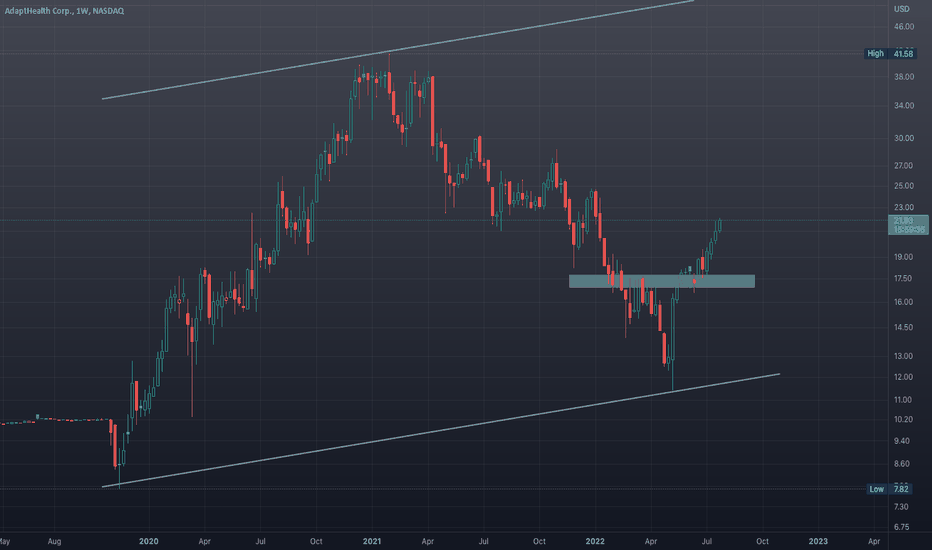Click the 8.60 price axis label
The width and height of the screenshot is (932, 550).
(x=902, y=463)
